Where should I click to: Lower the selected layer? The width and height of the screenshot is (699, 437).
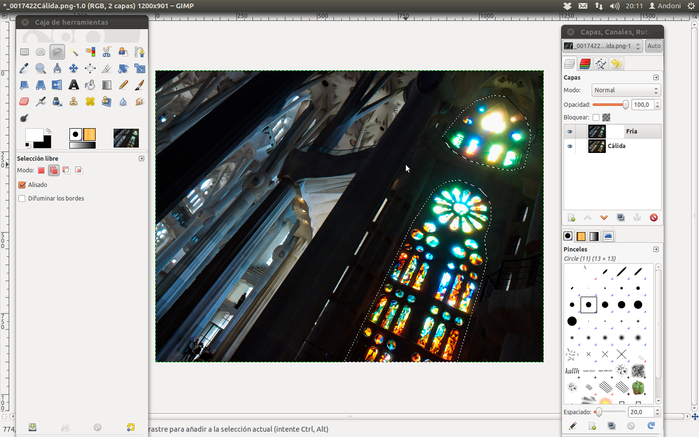click(x=604, y=218)
